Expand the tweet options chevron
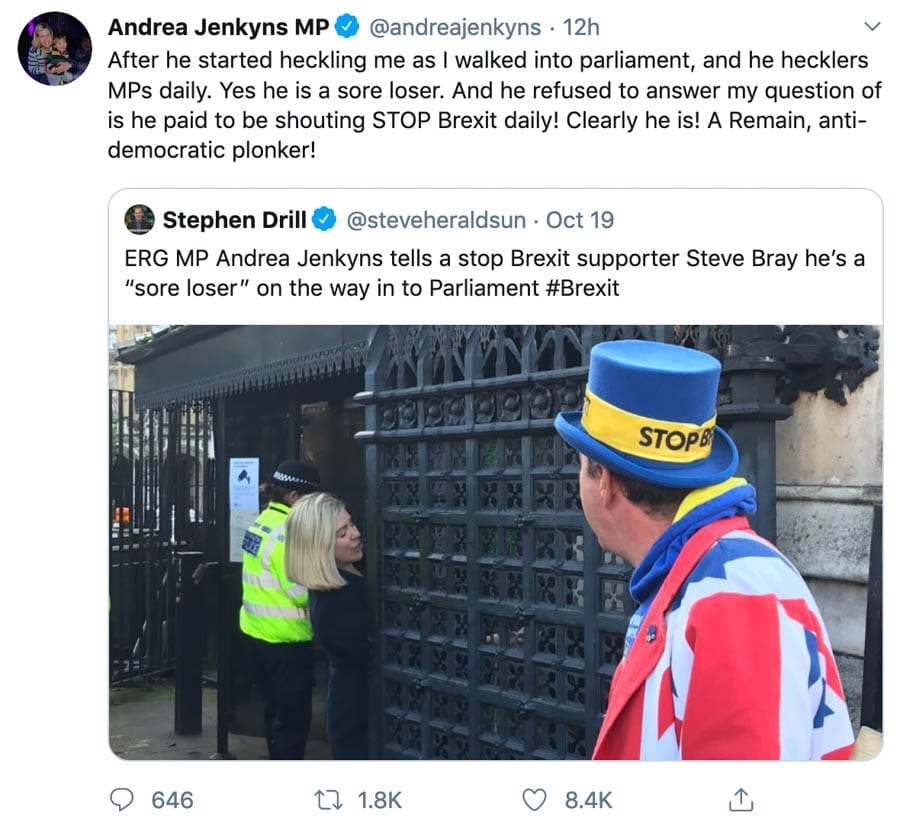Image resolution: width=900 pixels, height=828 pixels. click(x=871, y=26)
